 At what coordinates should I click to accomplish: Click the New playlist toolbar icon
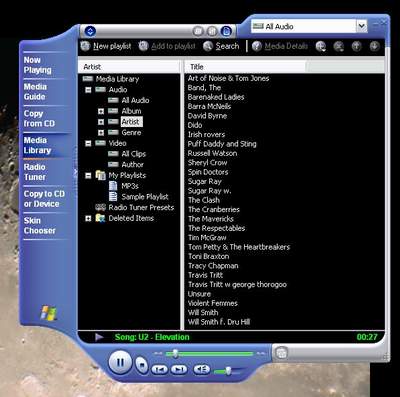(x=85, y=46)
